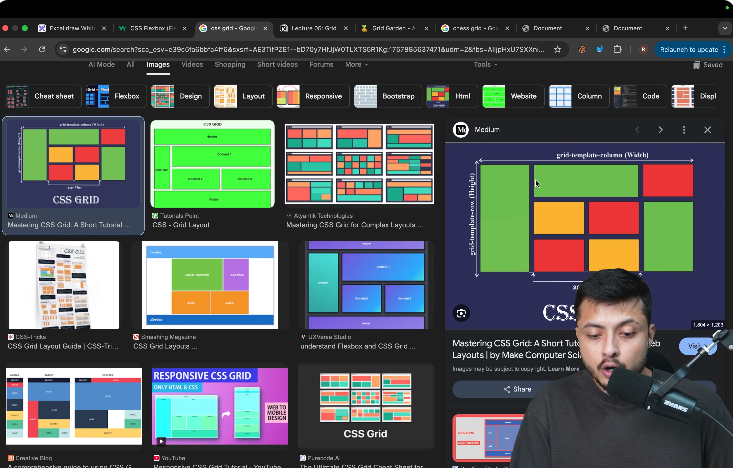The height and width of the screenshot is (468, 733).
Task: Filter images by Layout chip
Action: coord(241,96)
